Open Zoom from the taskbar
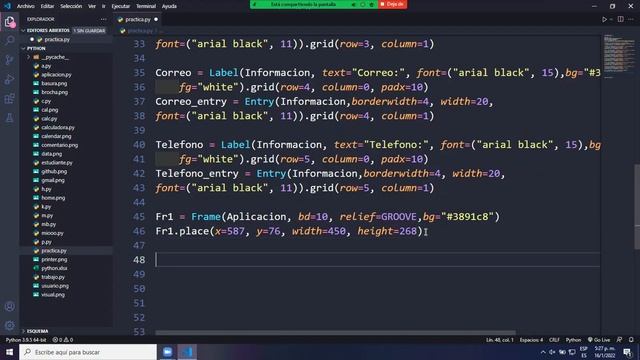Image resolution: width=640 pixels, height=360 pixels. pos(167,352)
